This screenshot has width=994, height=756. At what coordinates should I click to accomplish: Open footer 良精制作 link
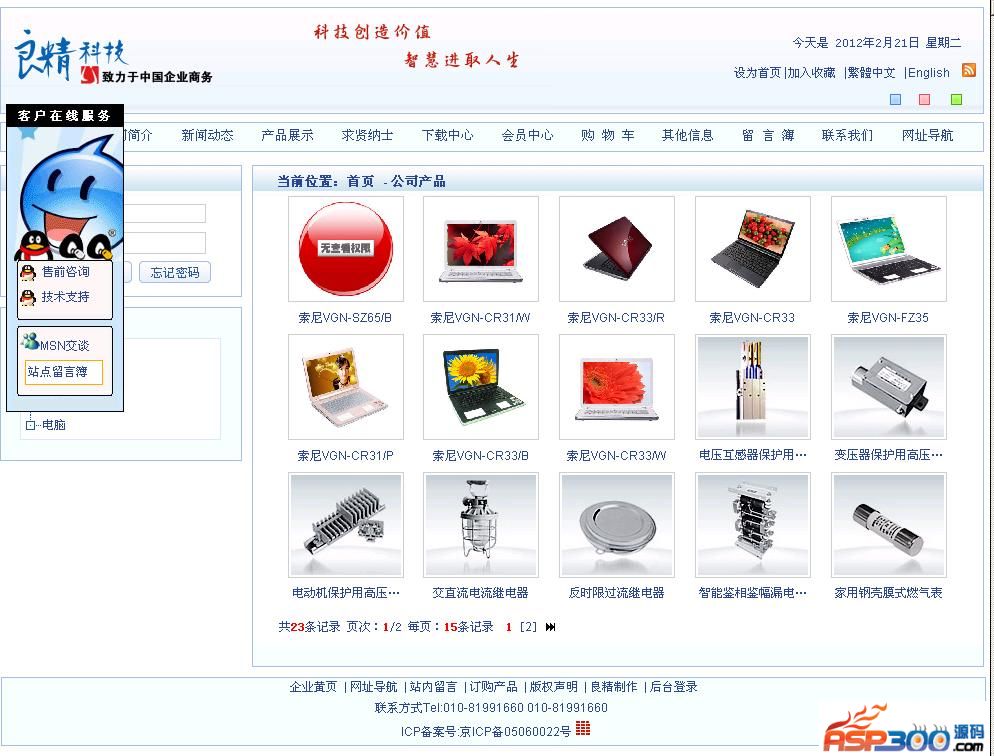click(614, 687)
